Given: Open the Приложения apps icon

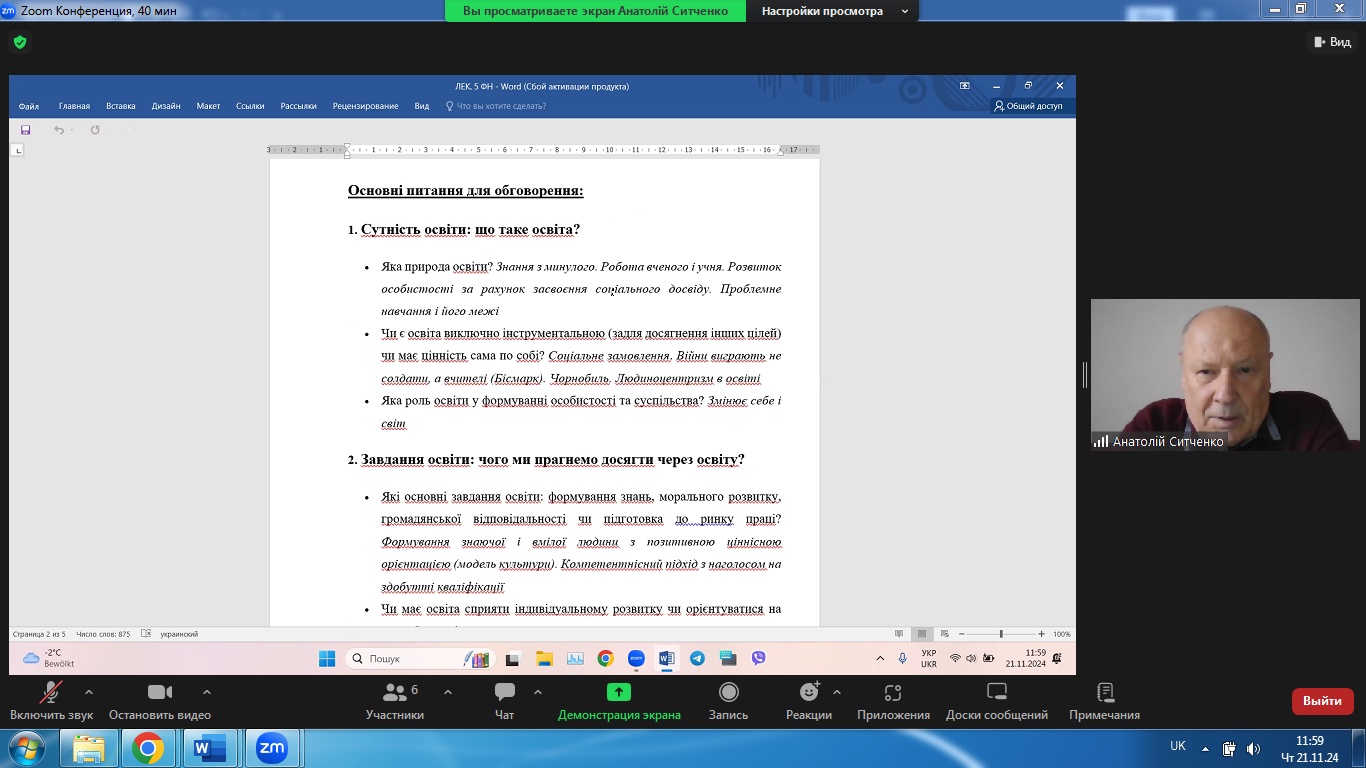Looking at the screenshot, I should click(893, 693).
